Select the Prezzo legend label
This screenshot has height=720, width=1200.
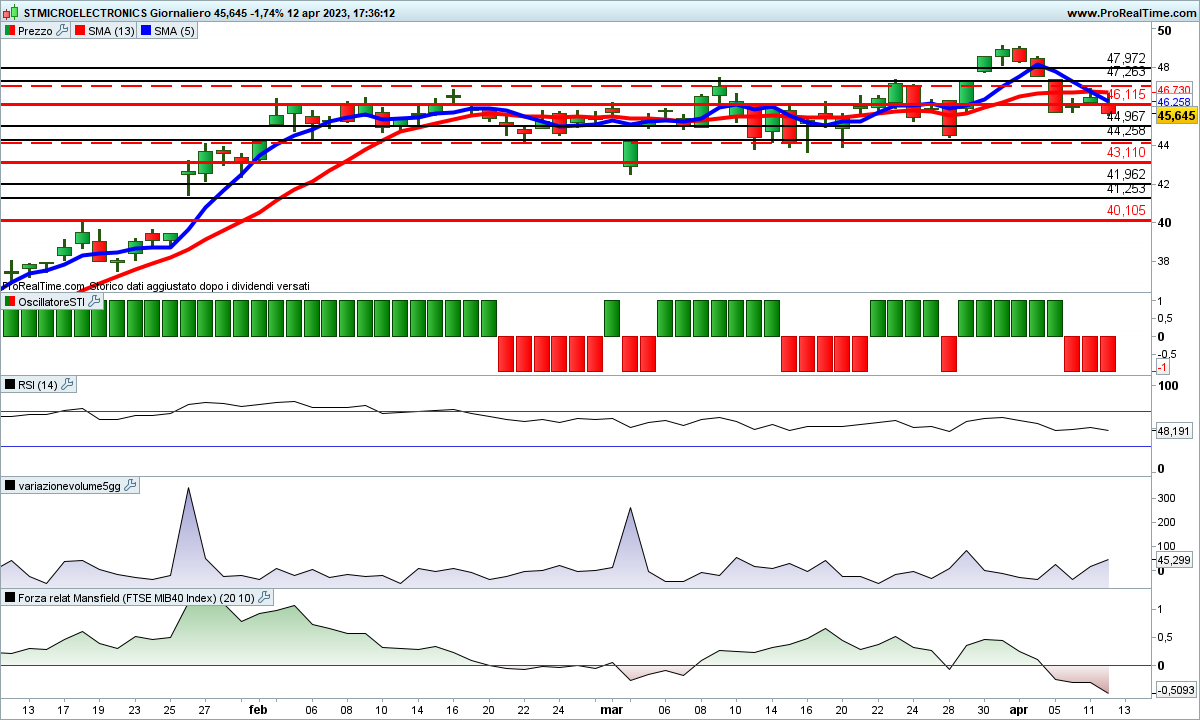point(35,31)
